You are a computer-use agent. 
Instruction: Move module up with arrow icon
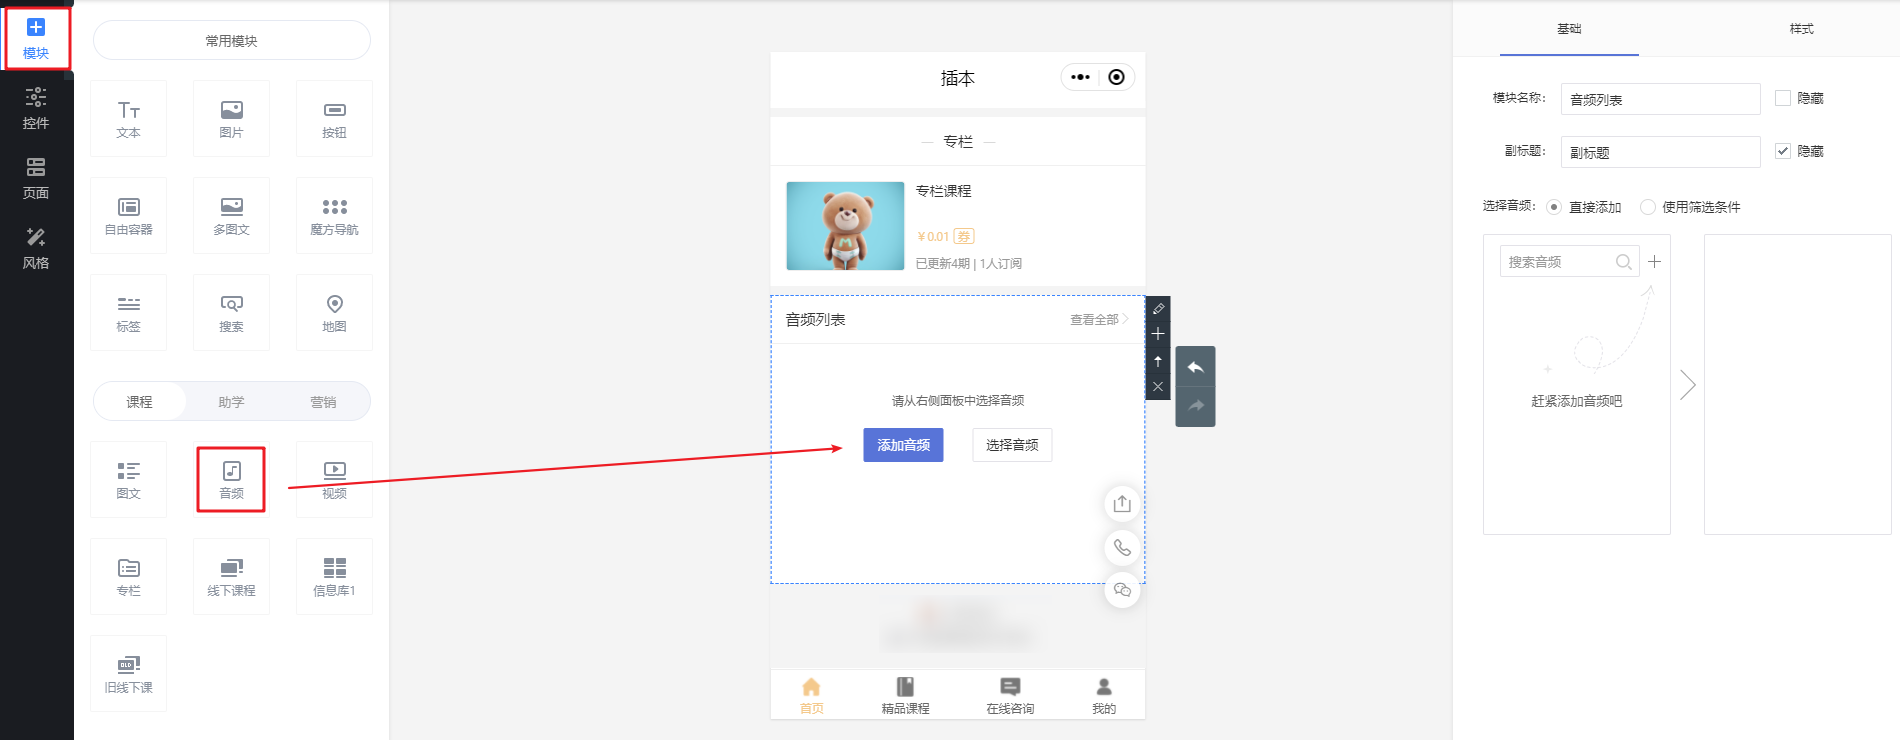point(1158,361)
